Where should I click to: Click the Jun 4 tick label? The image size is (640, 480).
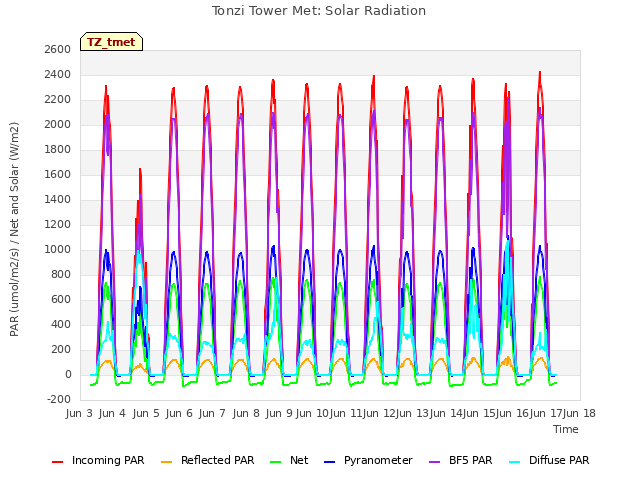coord(112,413)
